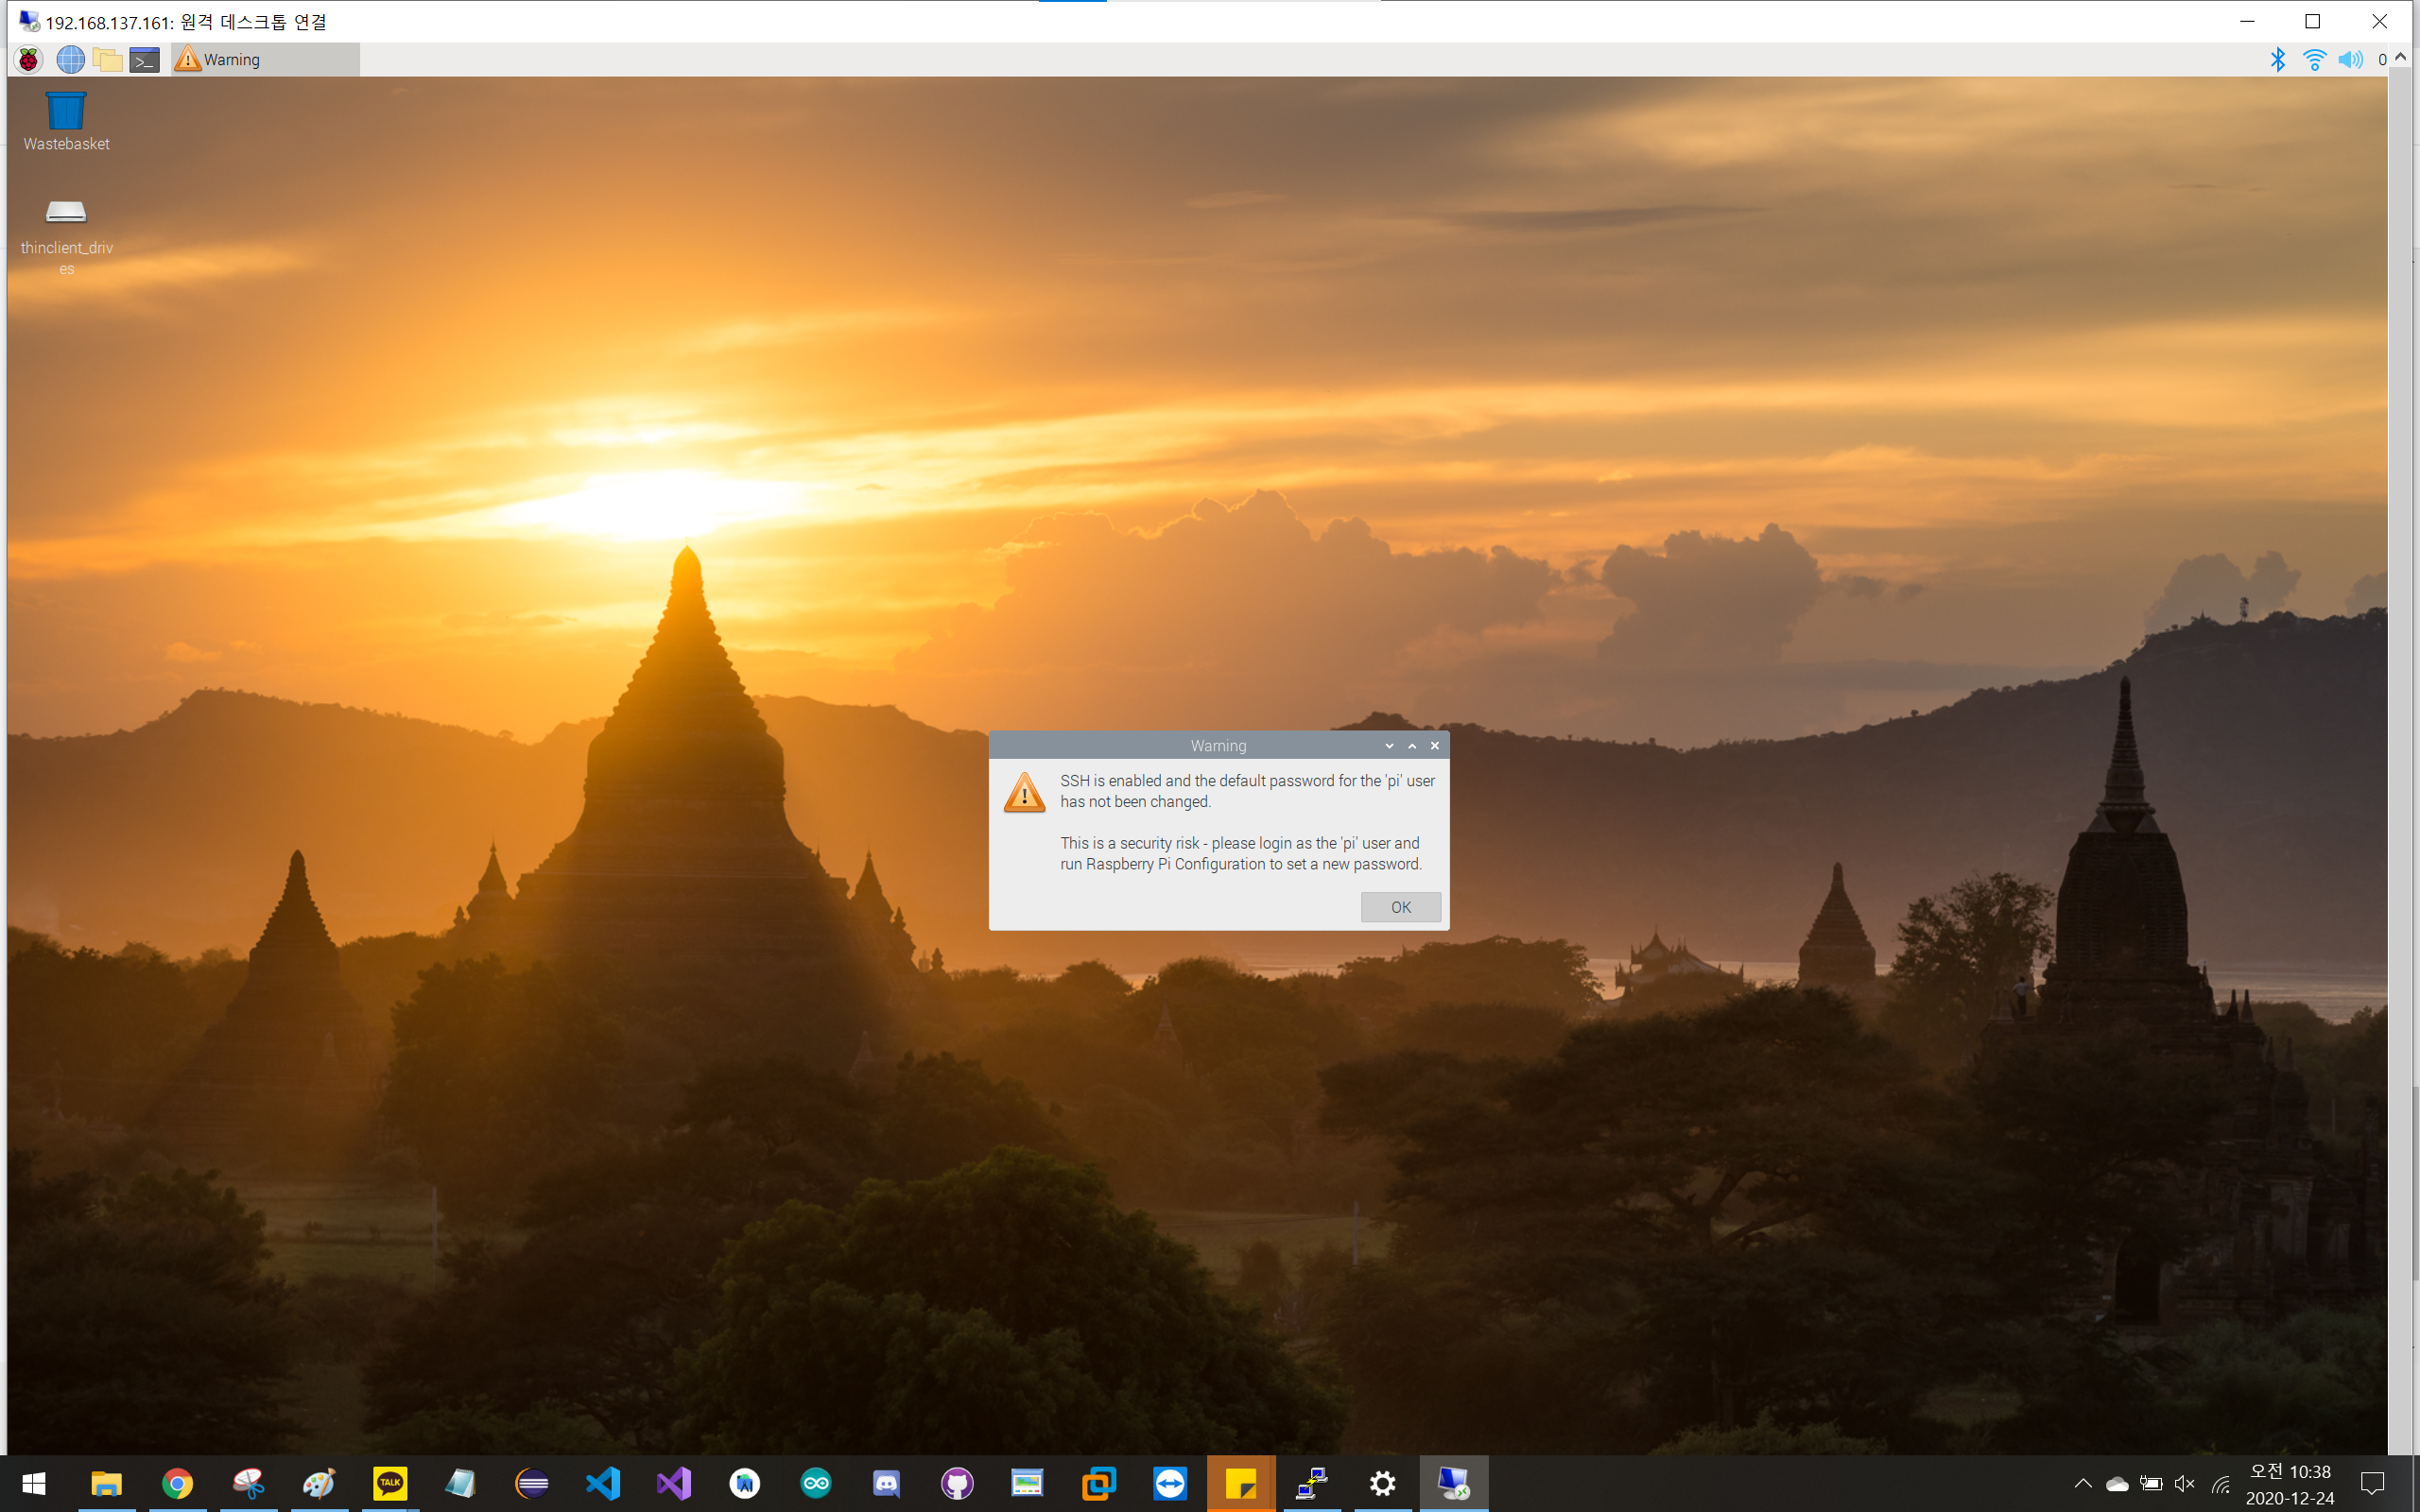Select the Warning task in taskbar panel
Screen dimensions: 2420x1512
[265, 60]
